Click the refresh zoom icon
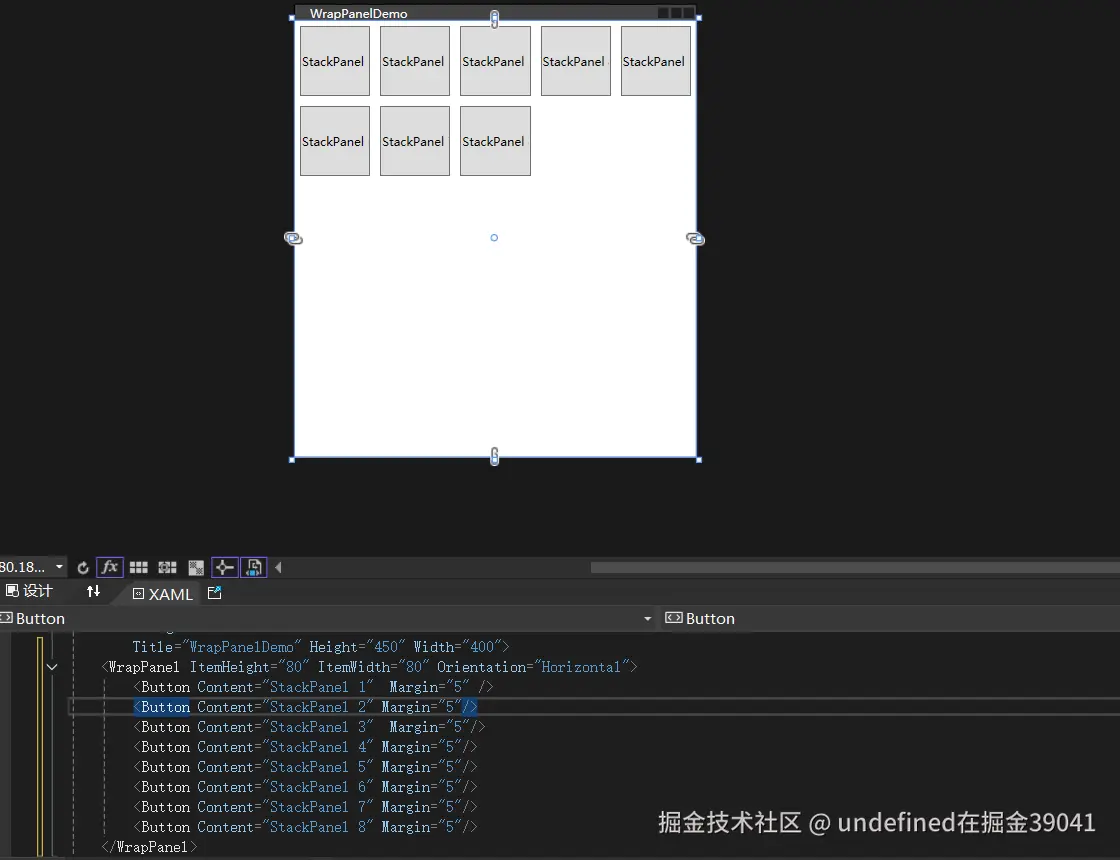Viewport: 1120px width, 860px height. (83, 568)
